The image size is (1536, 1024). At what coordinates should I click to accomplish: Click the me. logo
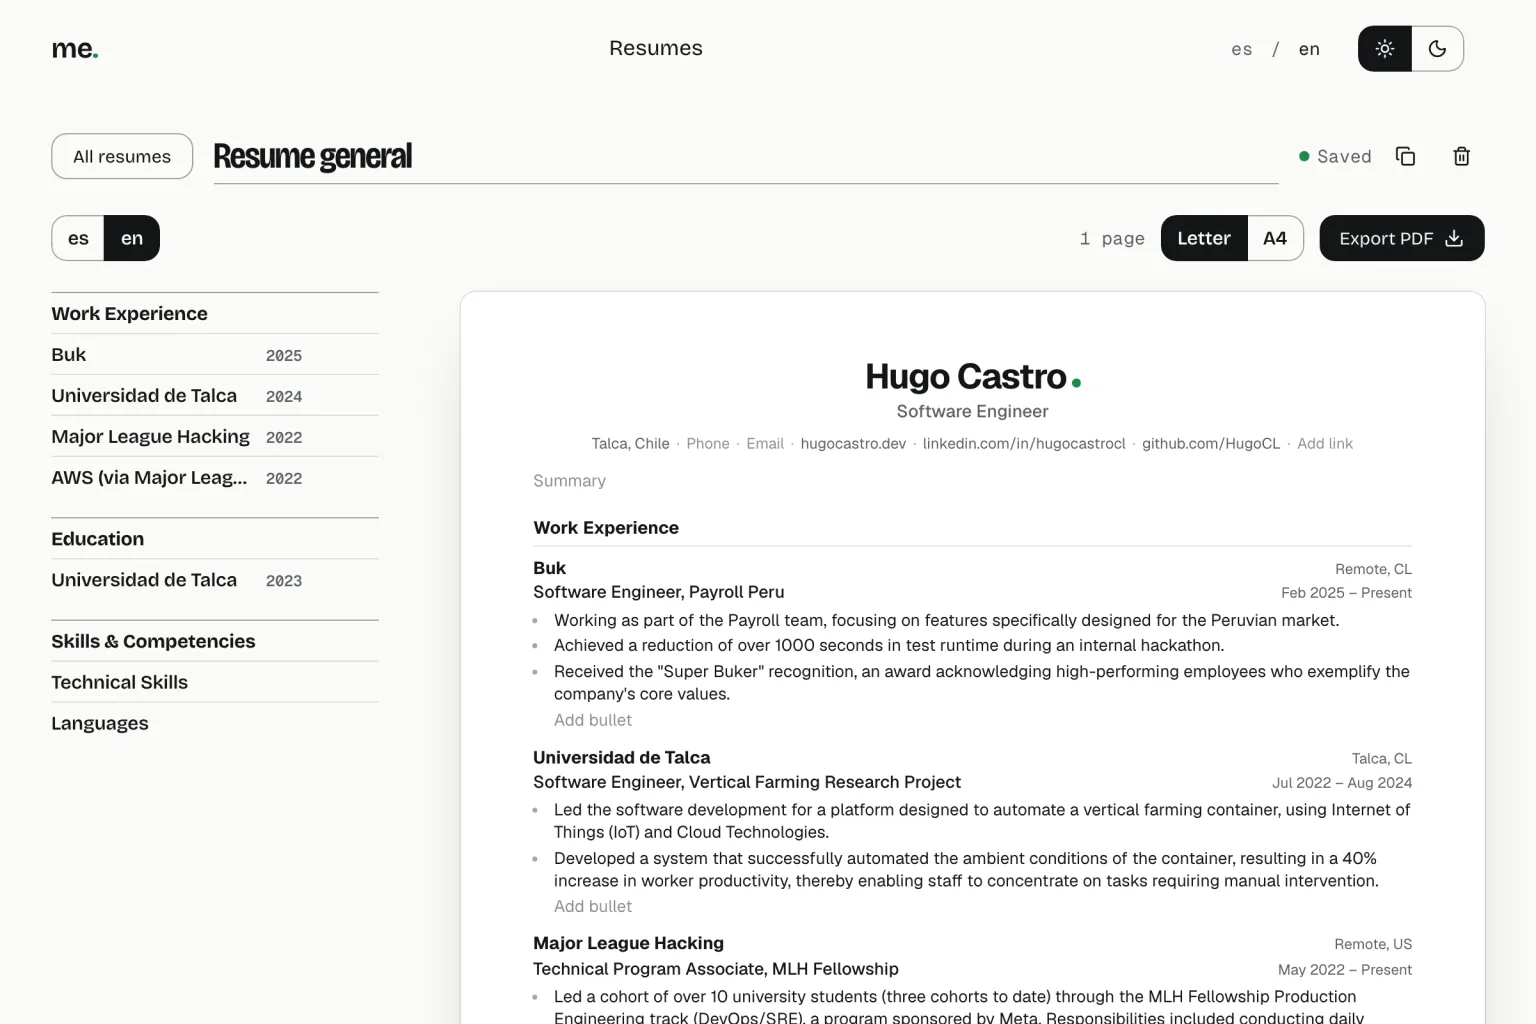point(75,48)
